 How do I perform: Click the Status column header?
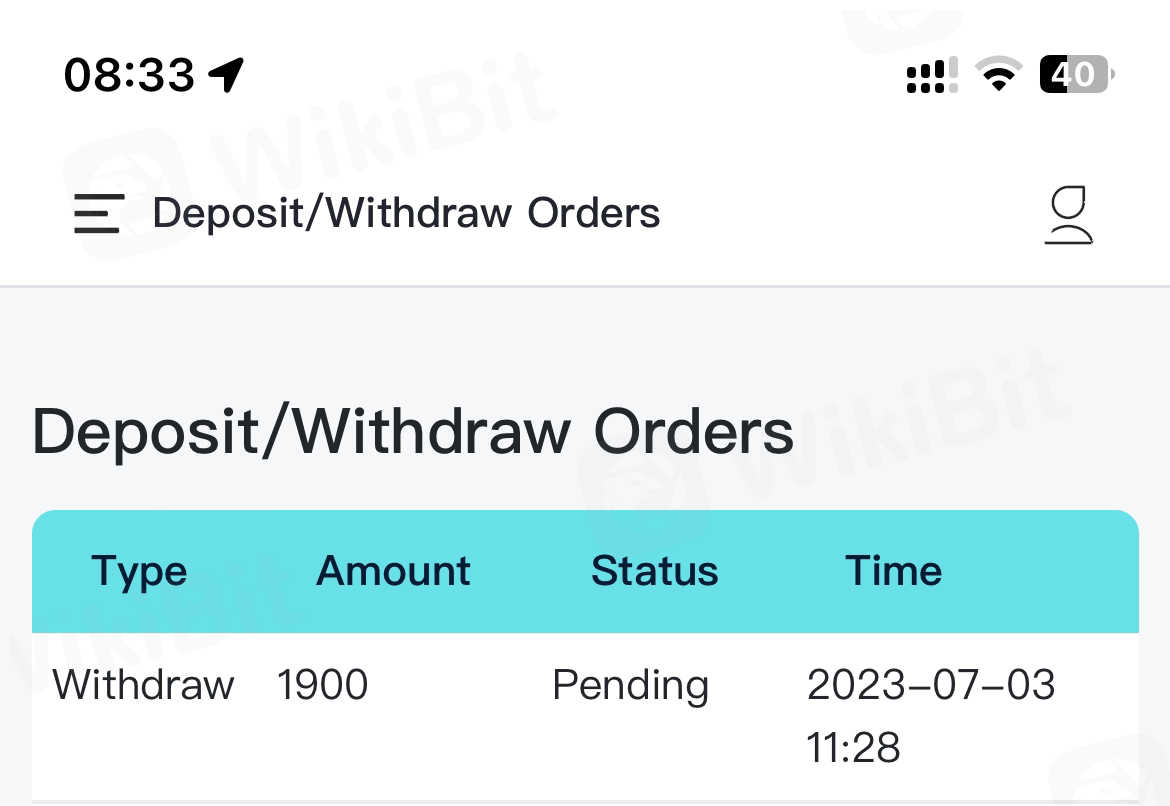(x=654, y=571)
